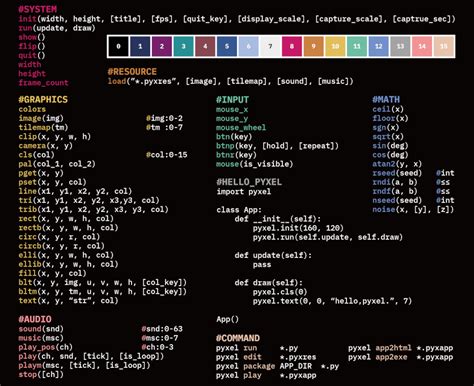Screen dimensions: 474x386
Task: Click the play_pos(ch) function text
Action: pos(46,347)
